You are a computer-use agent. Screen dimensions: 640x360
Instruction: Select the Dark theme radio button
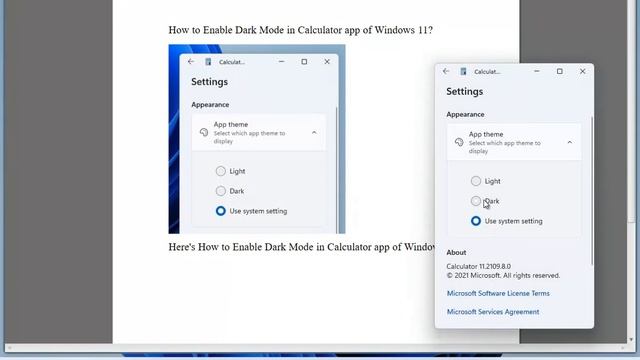pyautogui.click(x=476, y=201)
